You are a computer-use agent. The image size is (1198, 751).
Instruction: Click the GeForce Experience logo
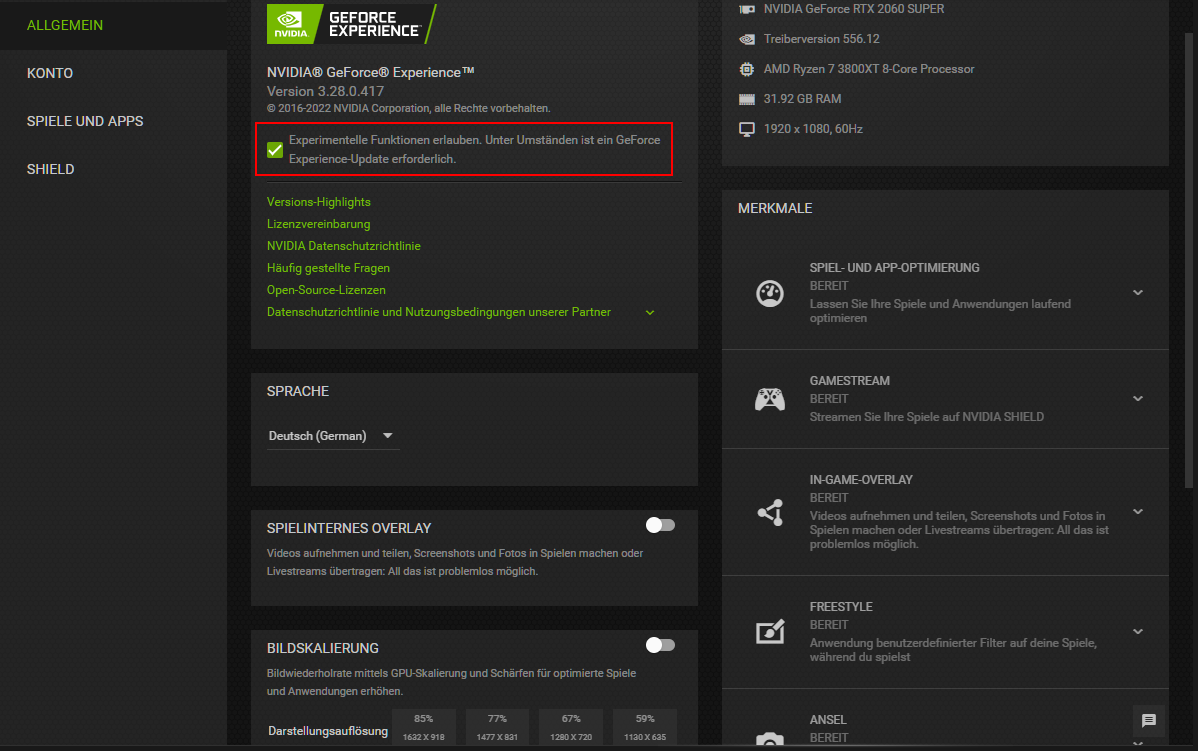click(351, 24)
